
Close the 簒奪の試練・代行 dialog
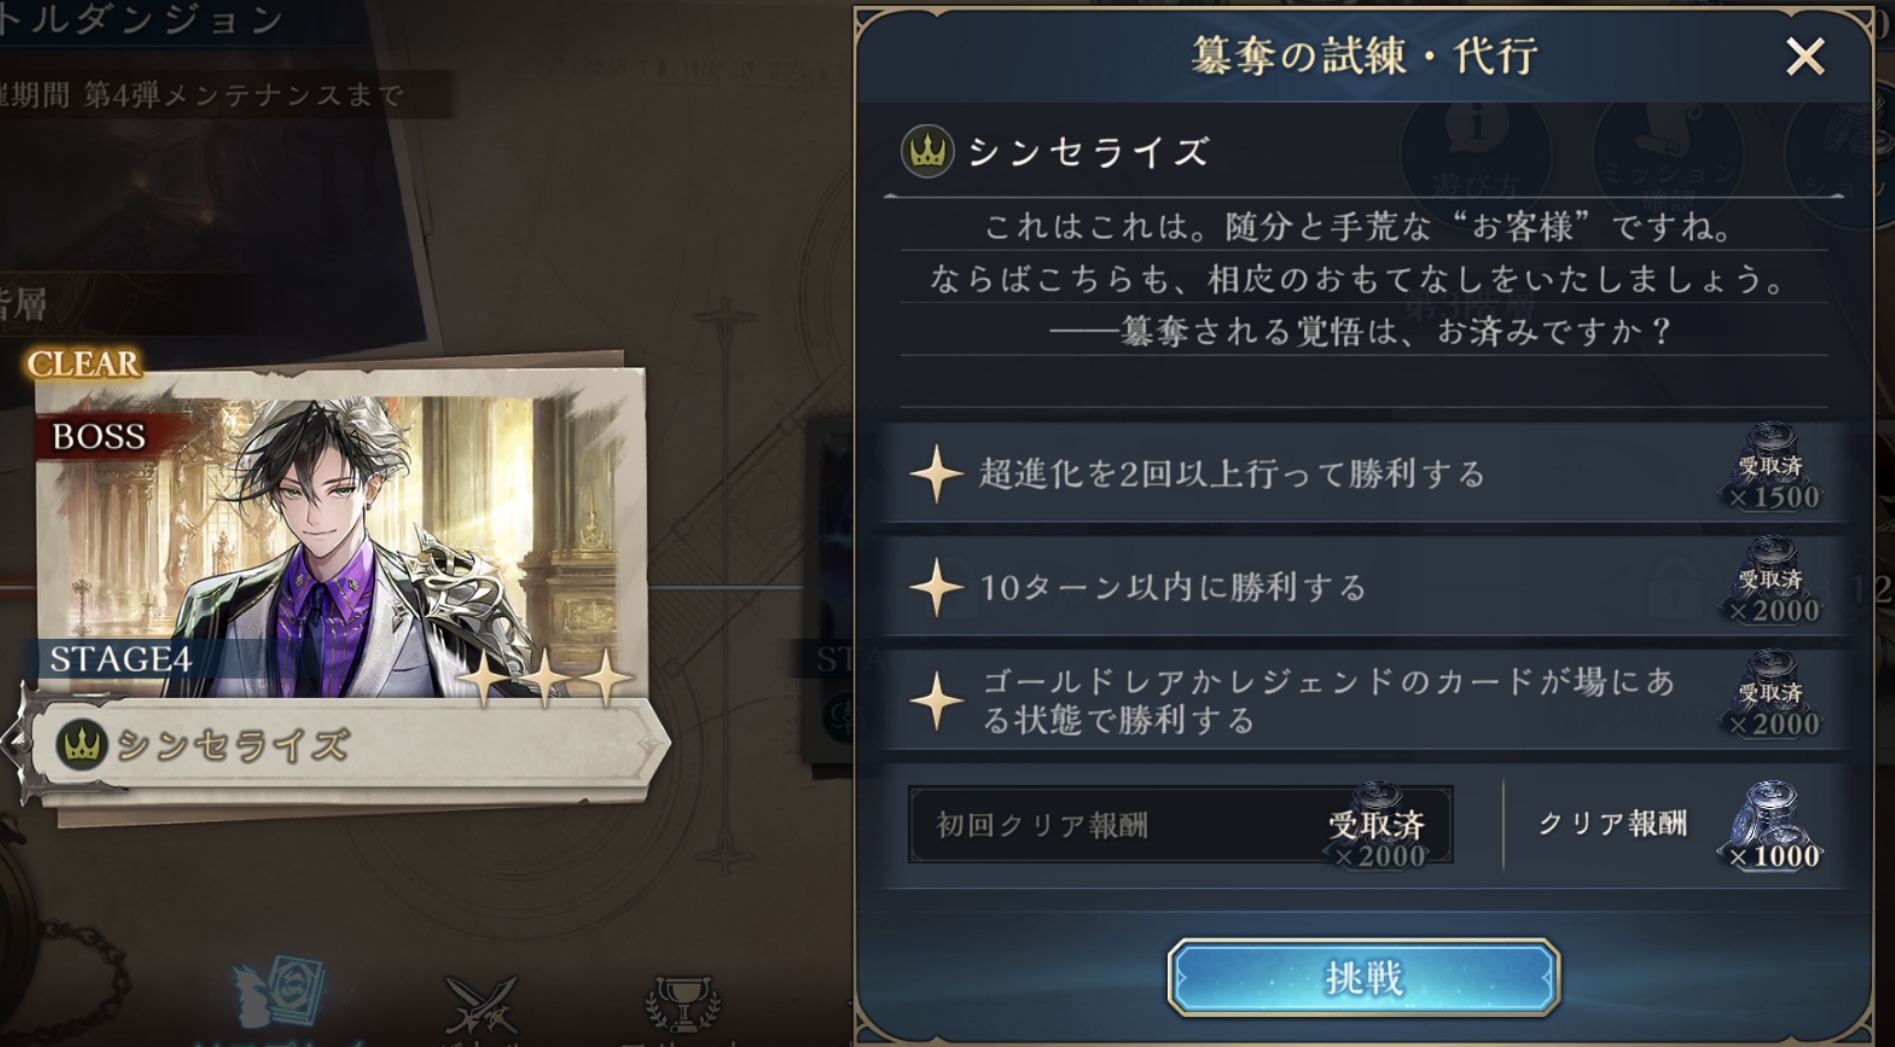1805,57
